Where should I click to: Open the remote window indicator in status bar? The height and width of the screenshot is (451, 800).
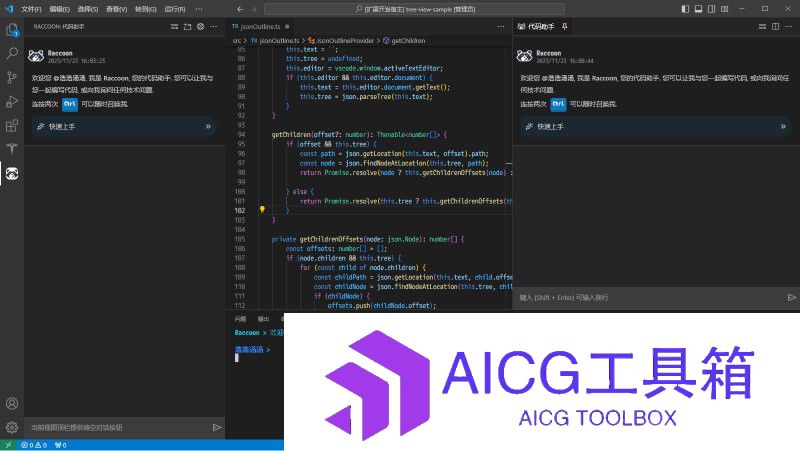8,445
